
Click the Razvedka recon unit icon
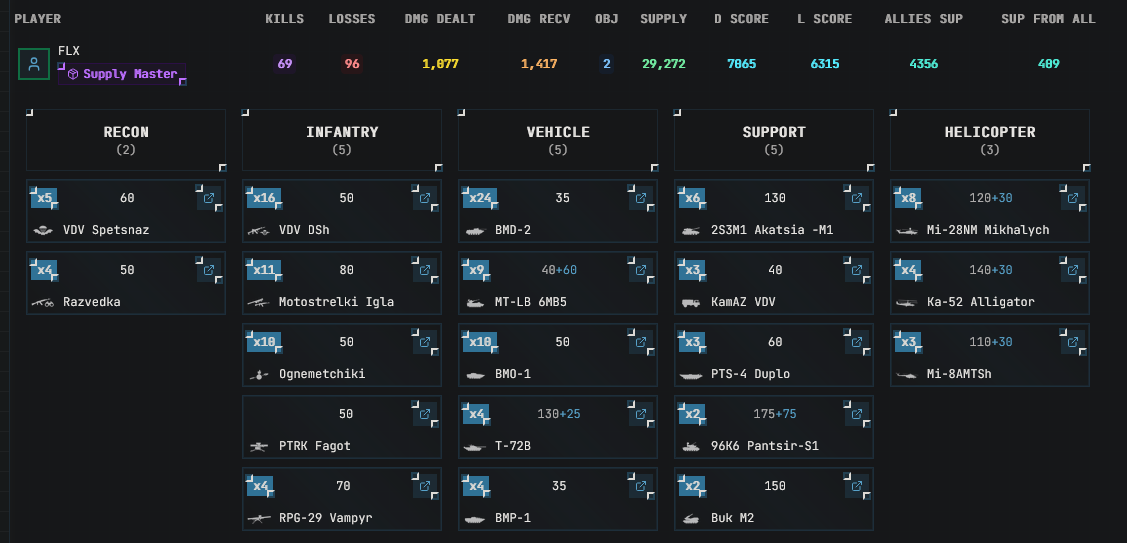click(x=42, y=302)
